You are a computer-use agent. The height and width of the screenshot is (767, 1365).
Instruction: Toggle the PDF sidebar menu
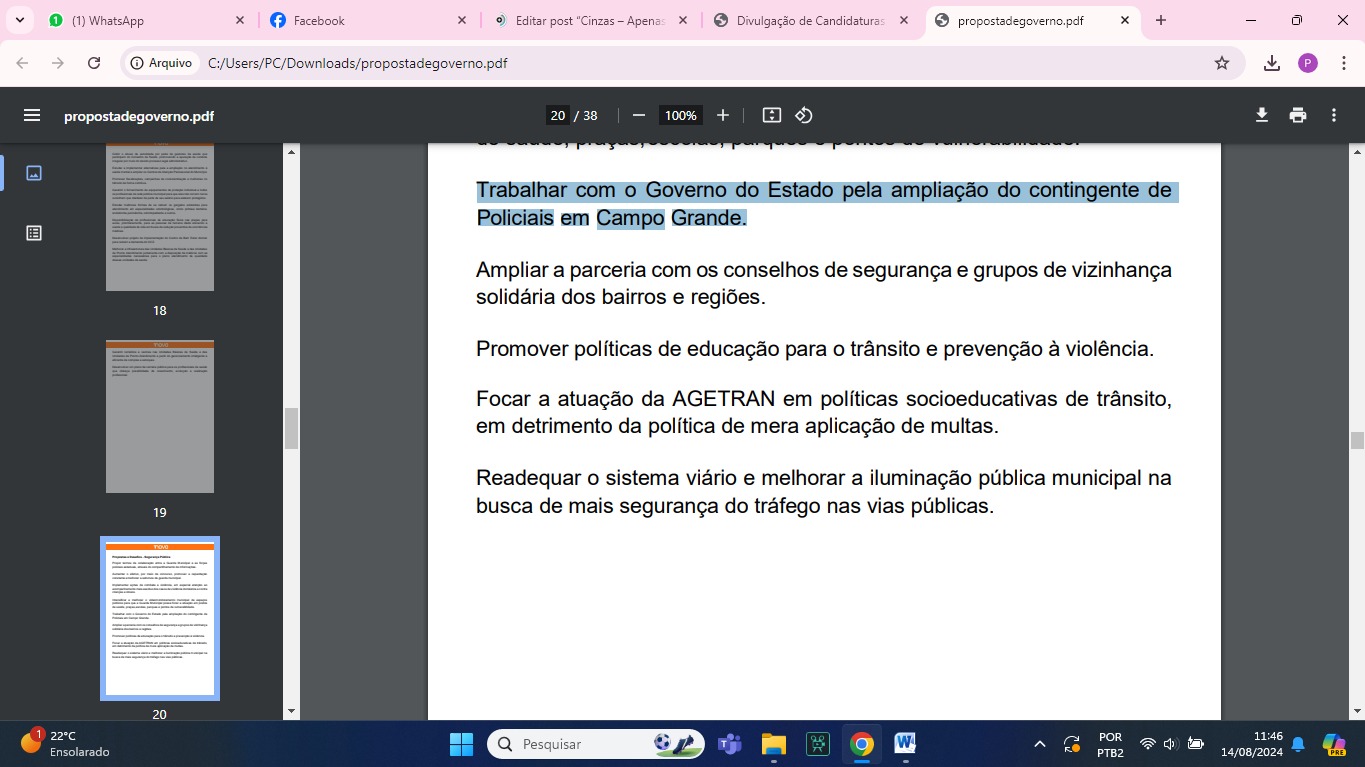click(x=32, y=115)
